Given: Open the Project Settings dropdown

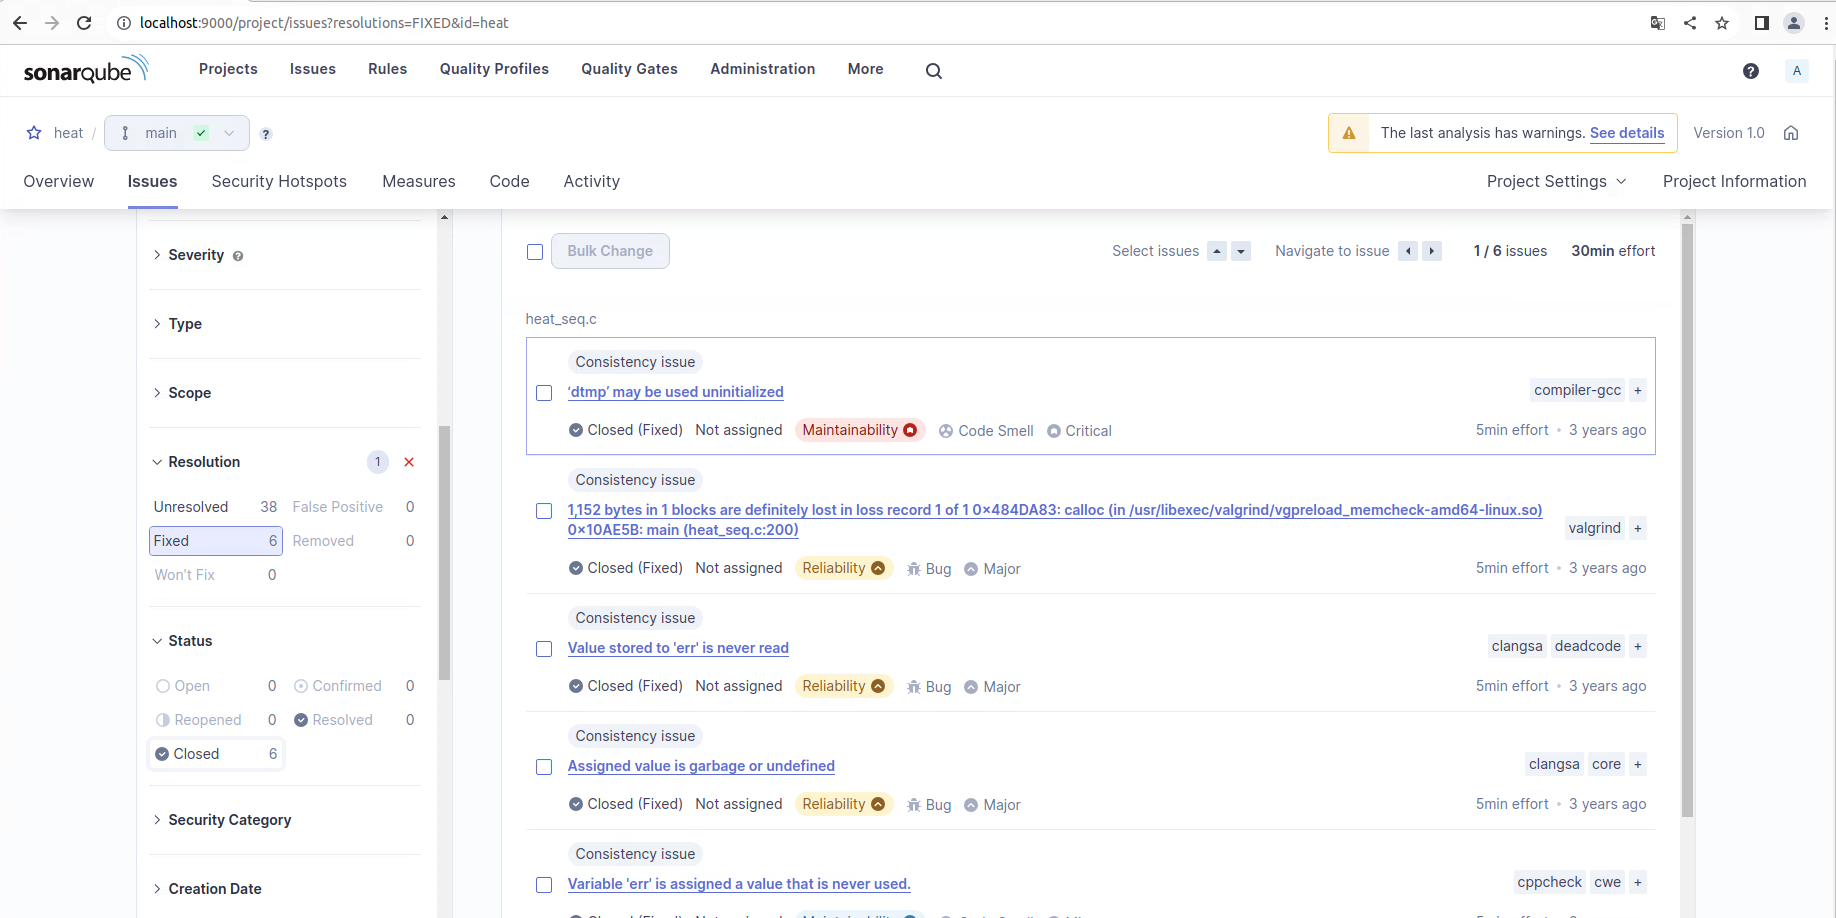Looking at the screenshot, I should pos(1556,181).
